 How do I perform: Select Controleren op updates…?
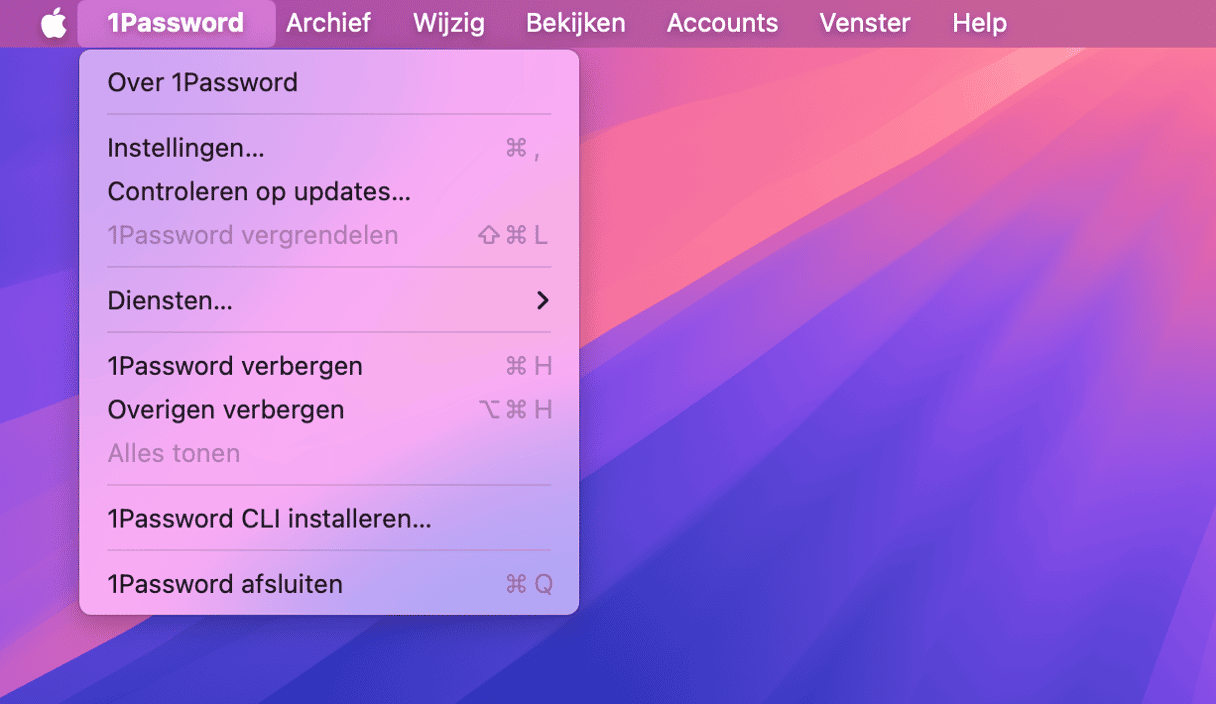pos(329,192)
